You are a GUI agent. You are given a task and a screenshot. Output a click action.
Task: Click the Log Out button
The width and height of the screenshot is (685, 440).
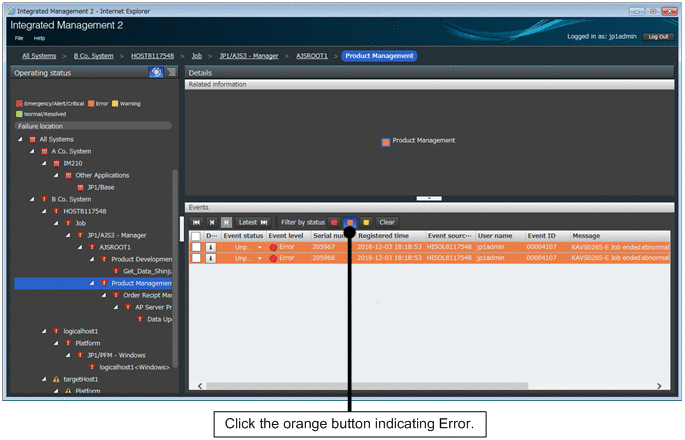click(657, 36)
